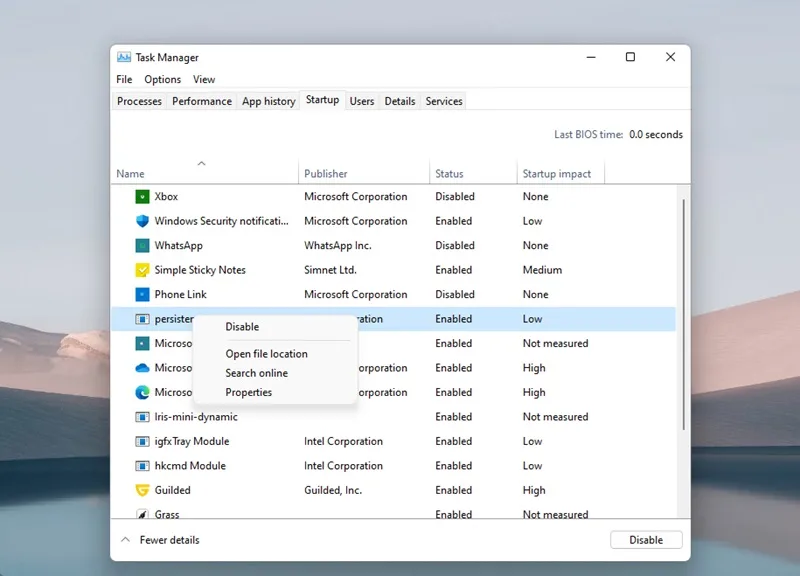This screenshot has width=800, height=576.
Task: Click the Microsoft Edge icon
Action: [142, 392]
